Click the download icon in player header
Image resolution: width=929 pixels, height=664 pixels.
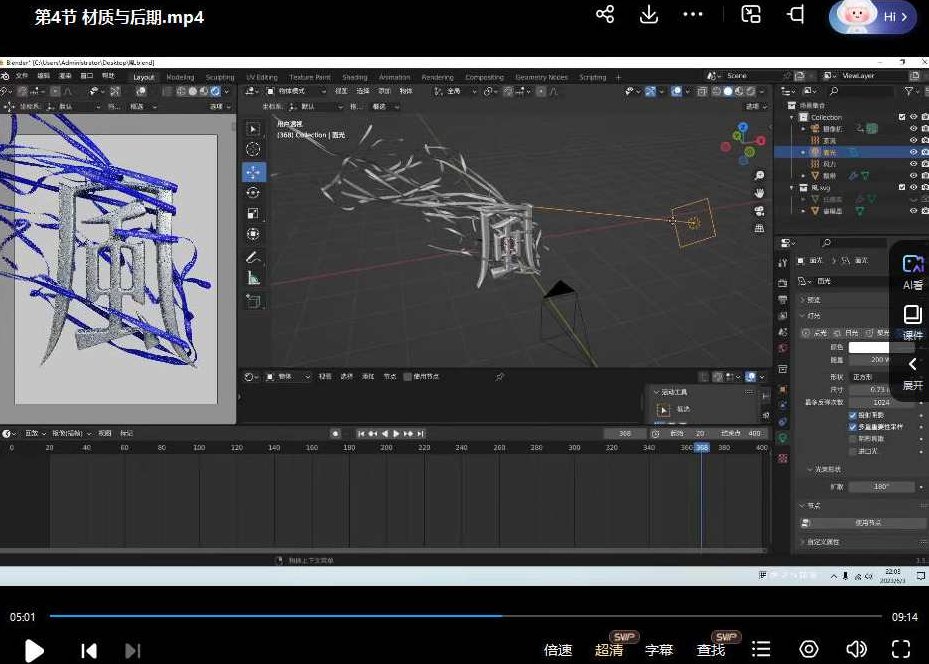[649, 14]
